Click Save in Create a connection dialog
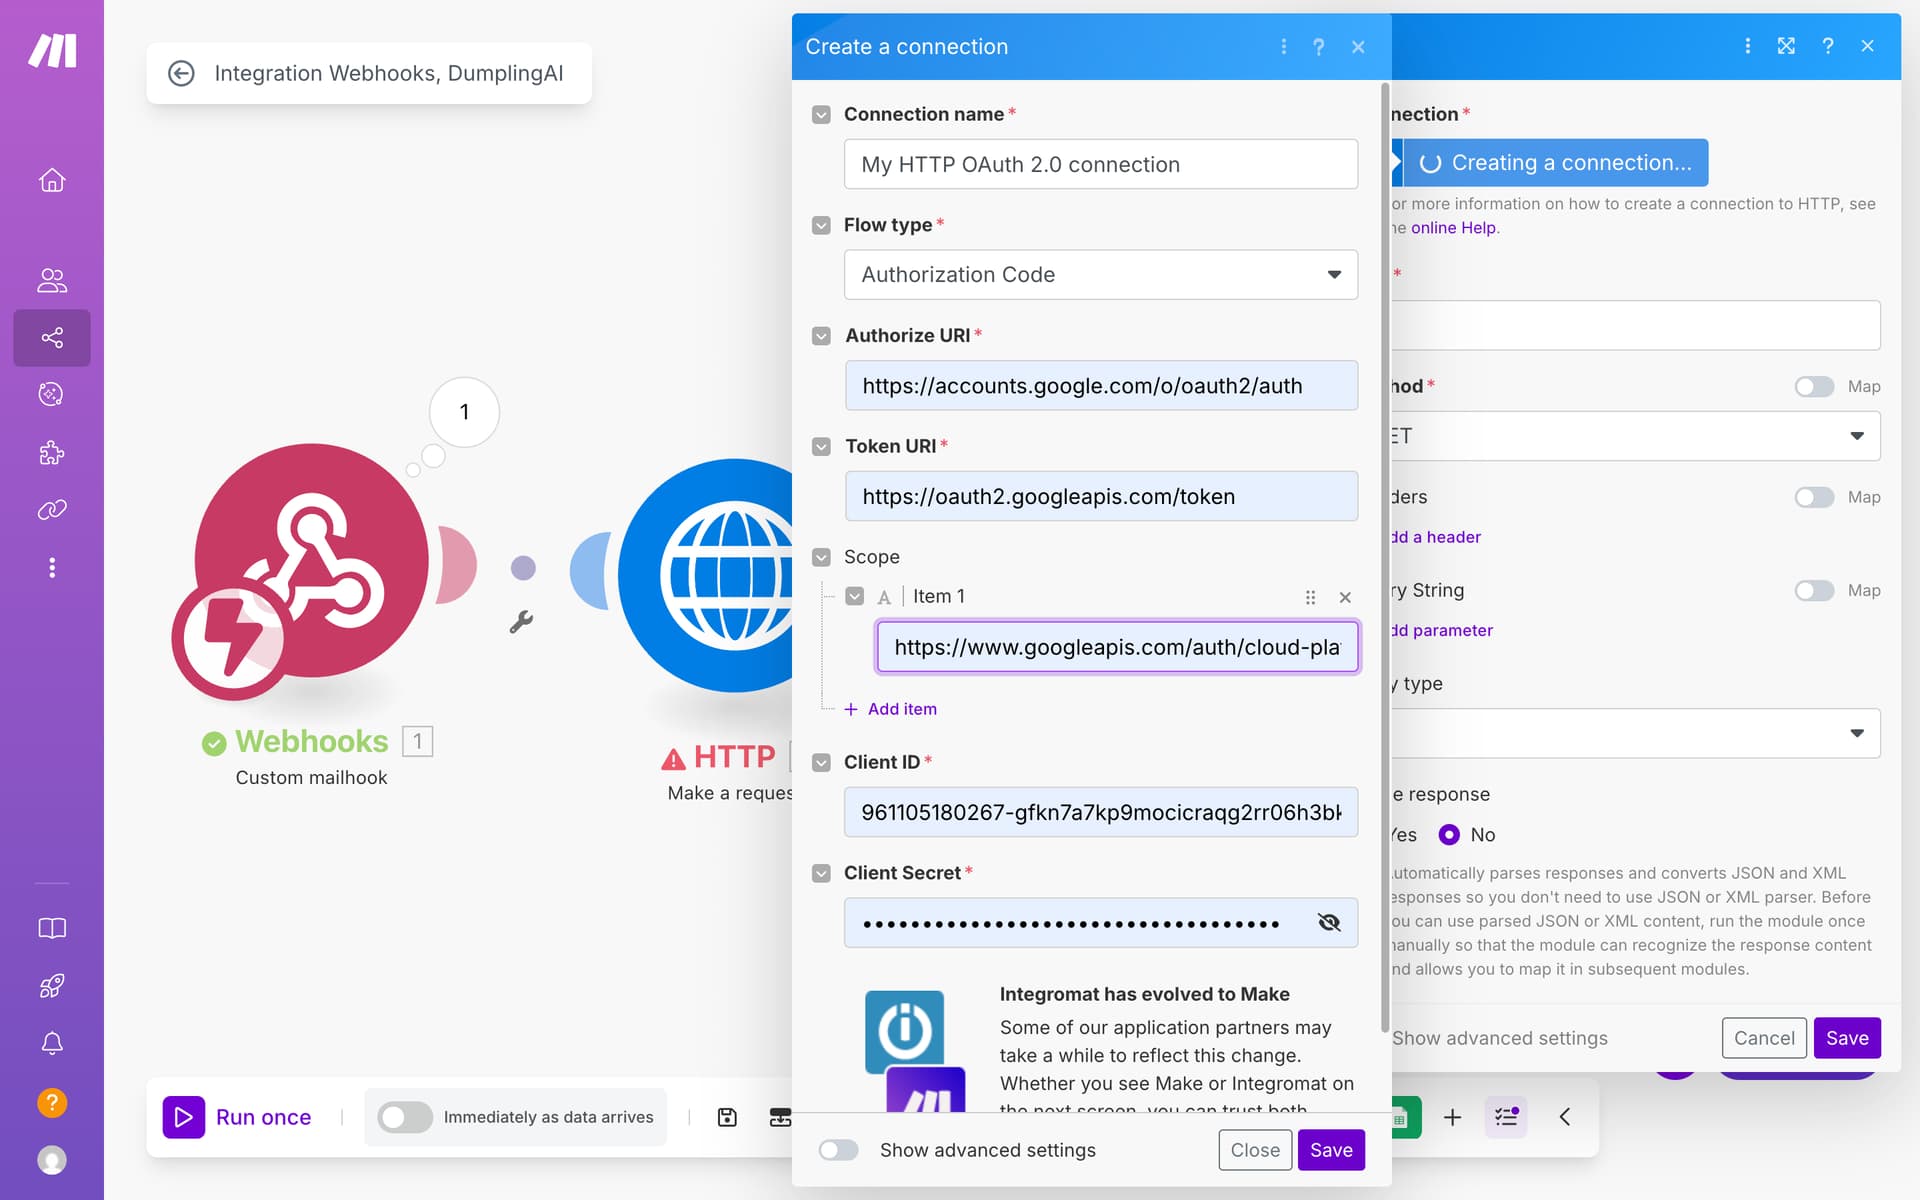The image size is (1920, 1200). 1331,1150
